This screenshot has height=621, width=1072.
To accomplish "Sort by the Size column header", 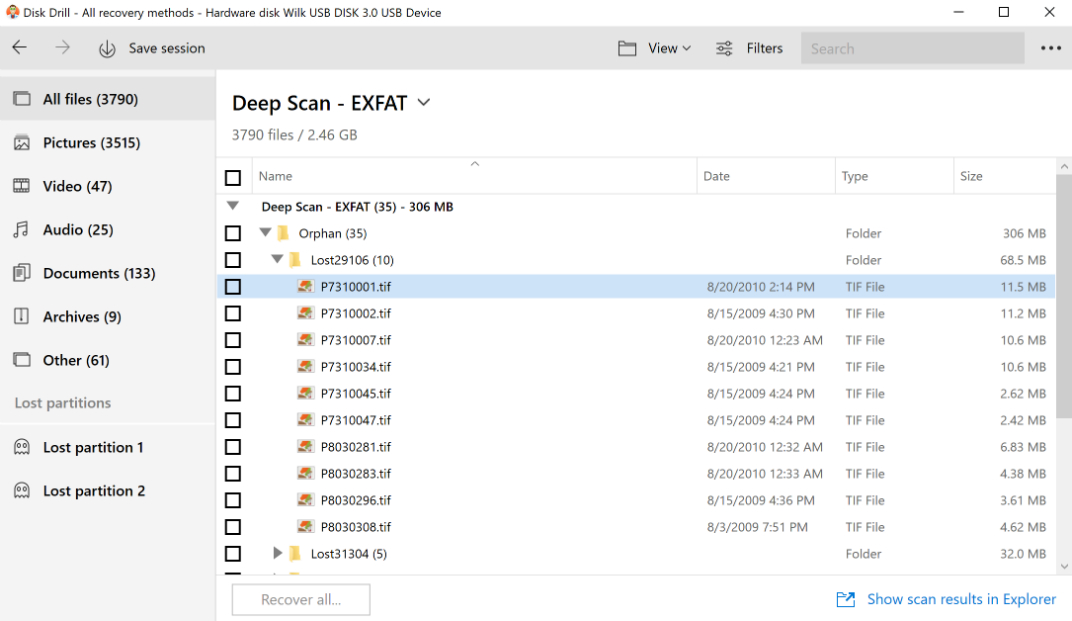I will (x=1004, y=176).
